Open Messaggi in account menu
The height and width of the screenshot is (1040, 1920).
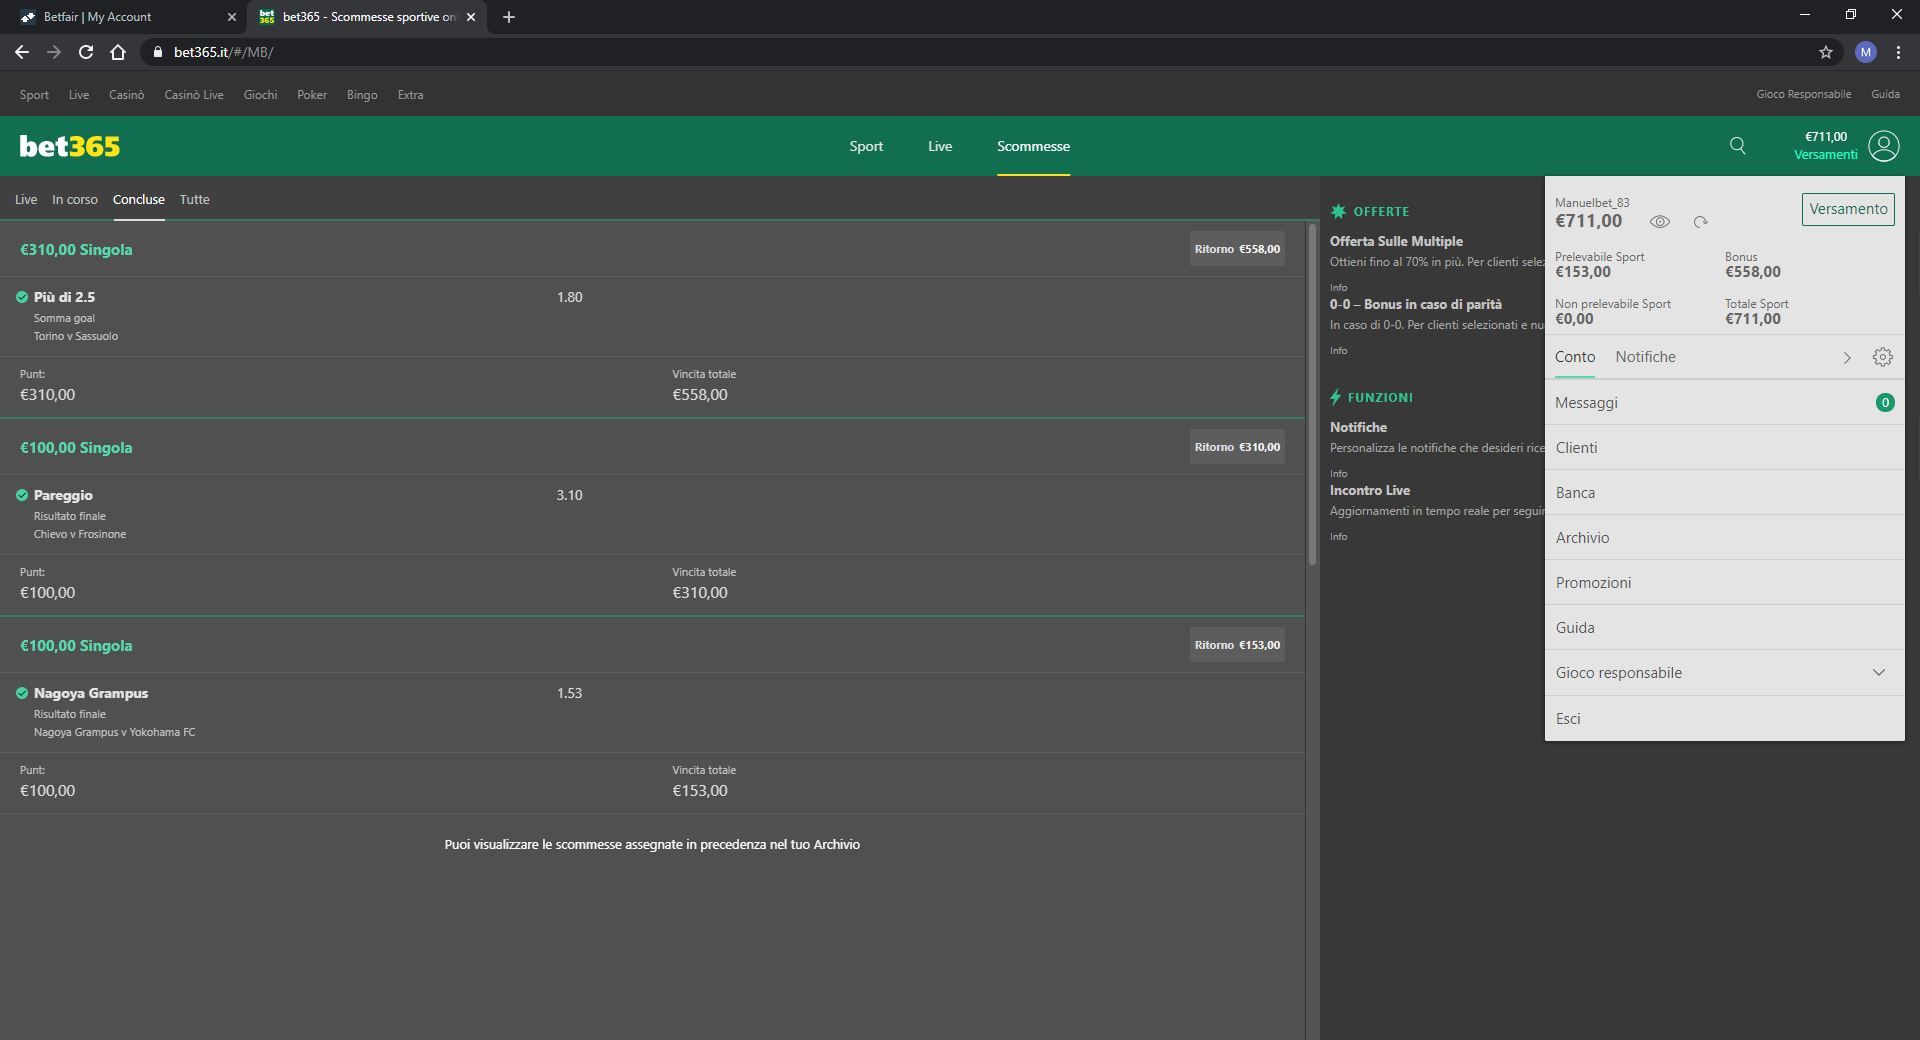tap(1724, 403)
